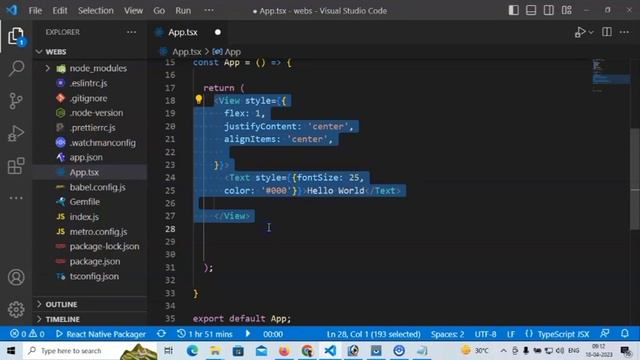
Task: Open .eslintrc.js file
Action: pyautogui.click(x=88, y=83)
